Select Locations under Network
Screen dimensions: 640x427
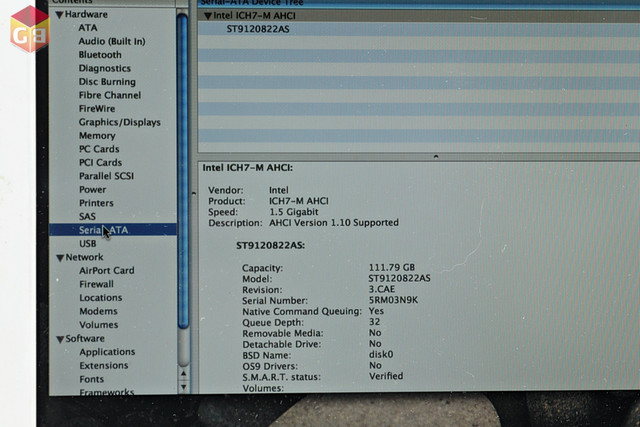tap(101, 298)
